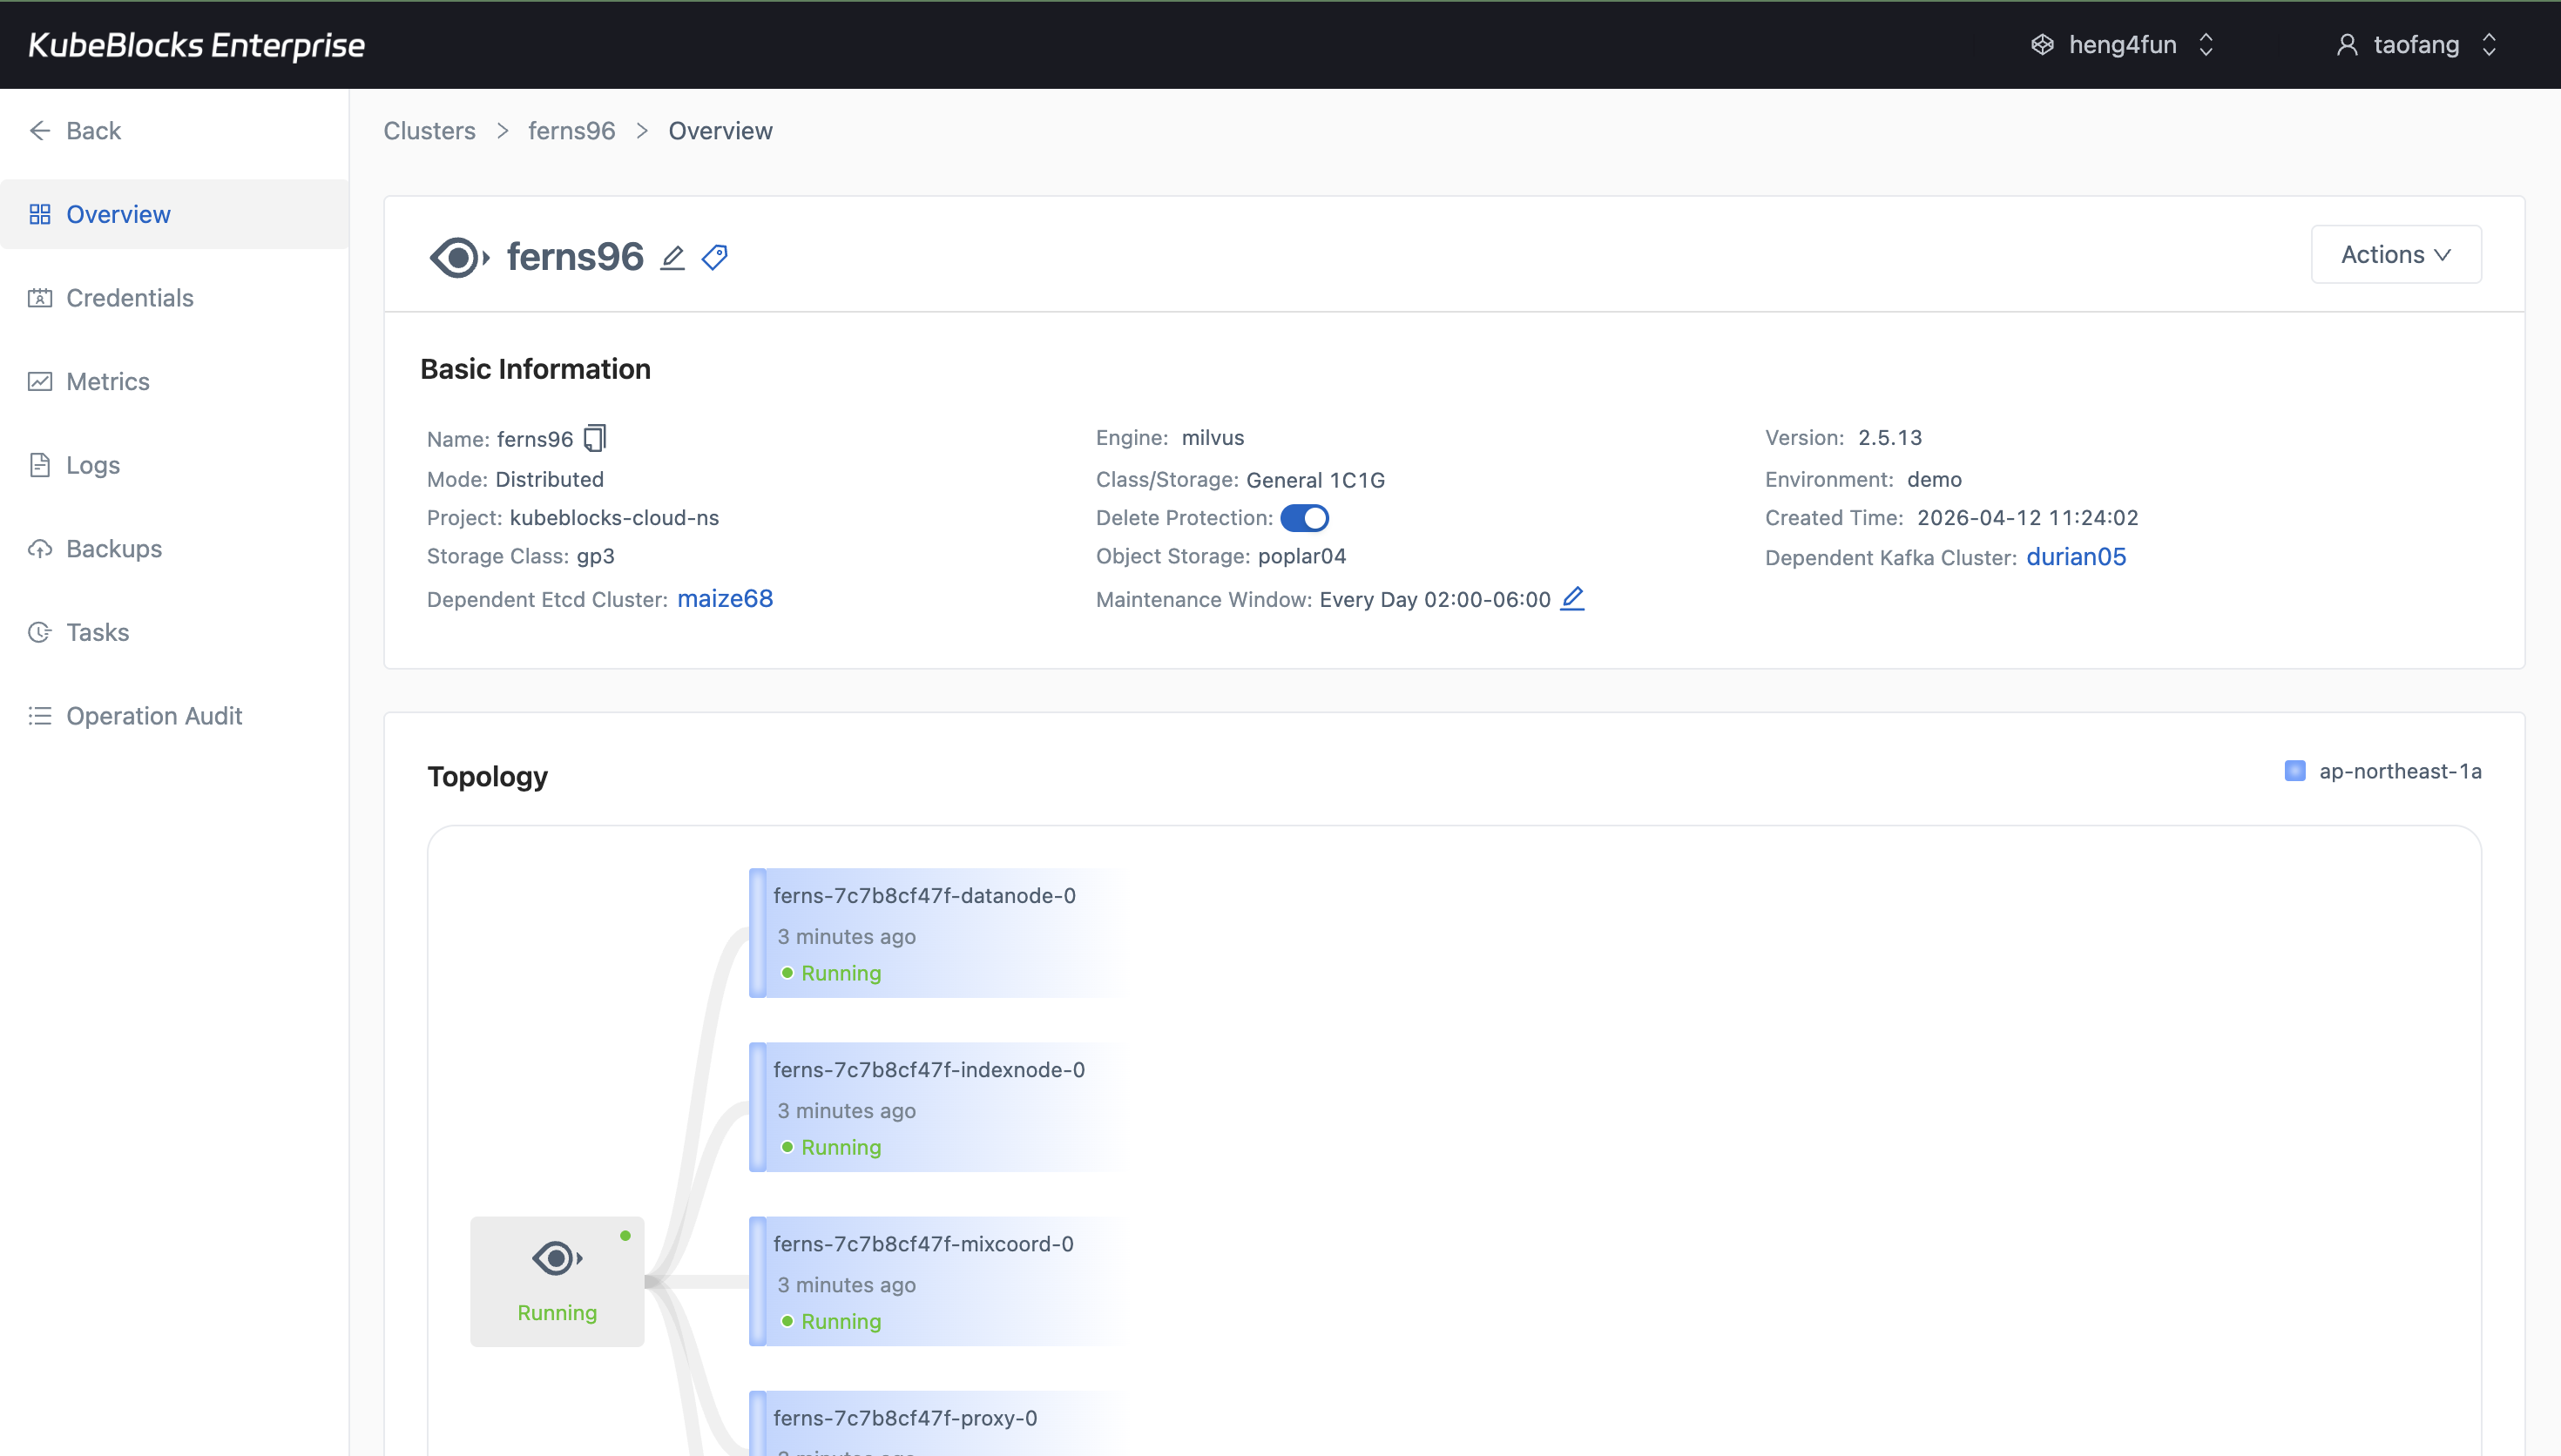Disable the Delete Protection toggle

pos(1307,517)
